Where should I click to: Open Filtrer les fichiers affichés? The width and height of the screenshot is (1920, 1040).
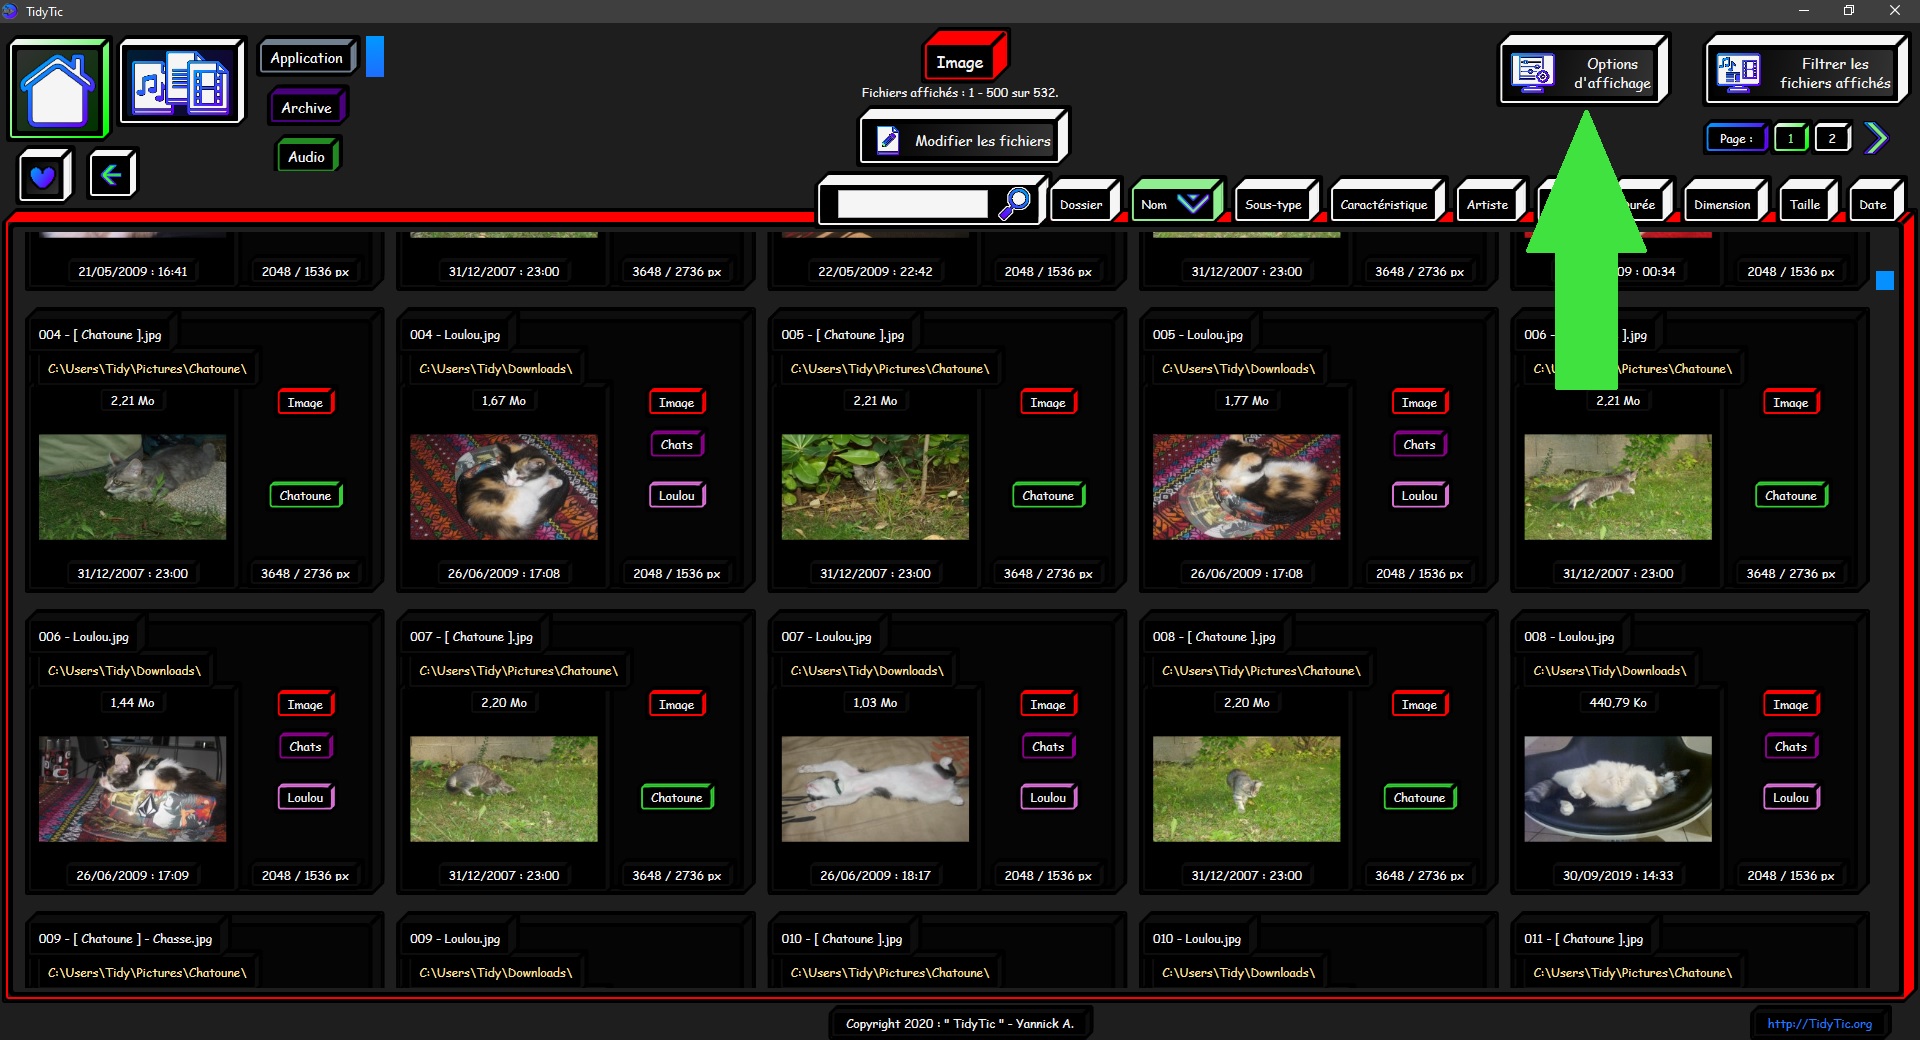click(1805, 72)
